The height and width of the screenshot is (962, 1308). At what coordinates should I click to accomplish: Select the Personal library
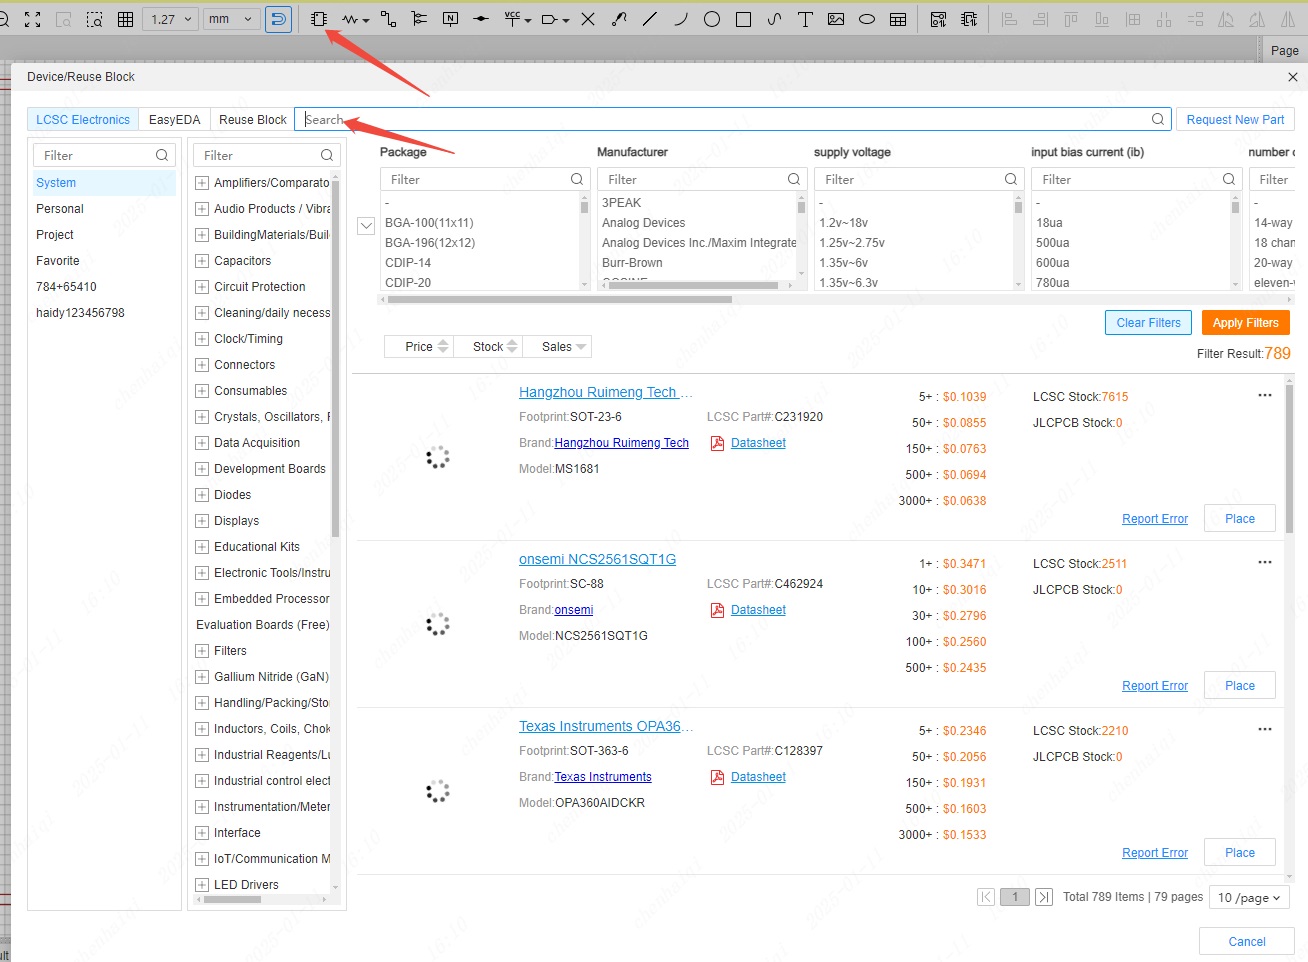tap(60, 209)
